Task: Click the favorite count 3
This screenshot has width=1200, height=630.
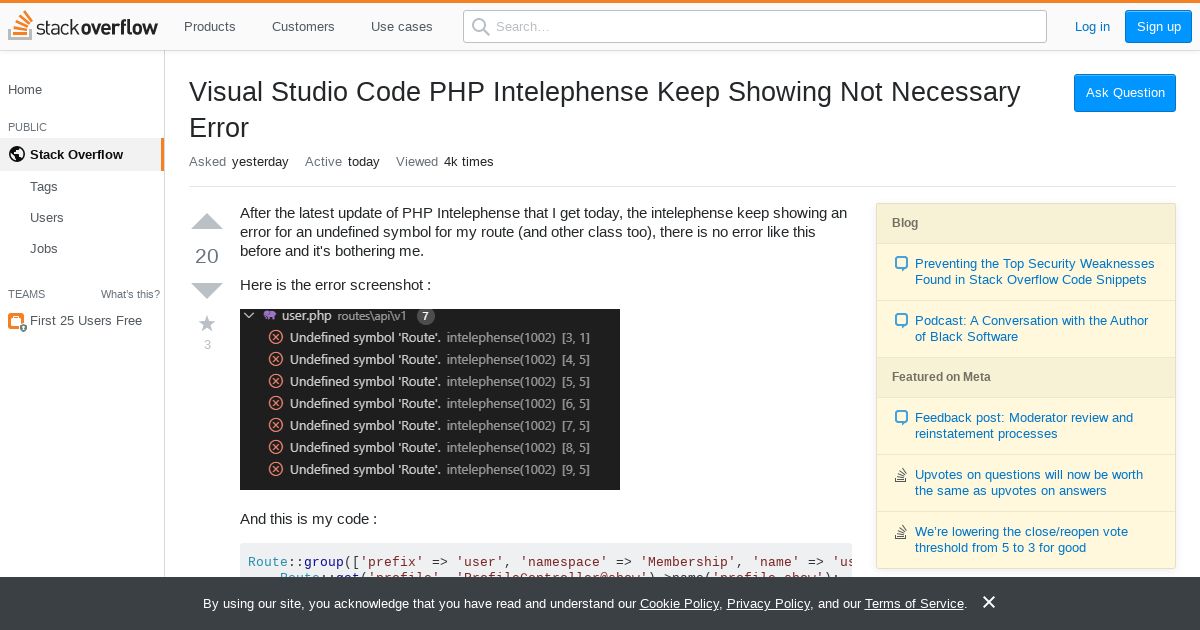Action: click(x=207, y=345)
